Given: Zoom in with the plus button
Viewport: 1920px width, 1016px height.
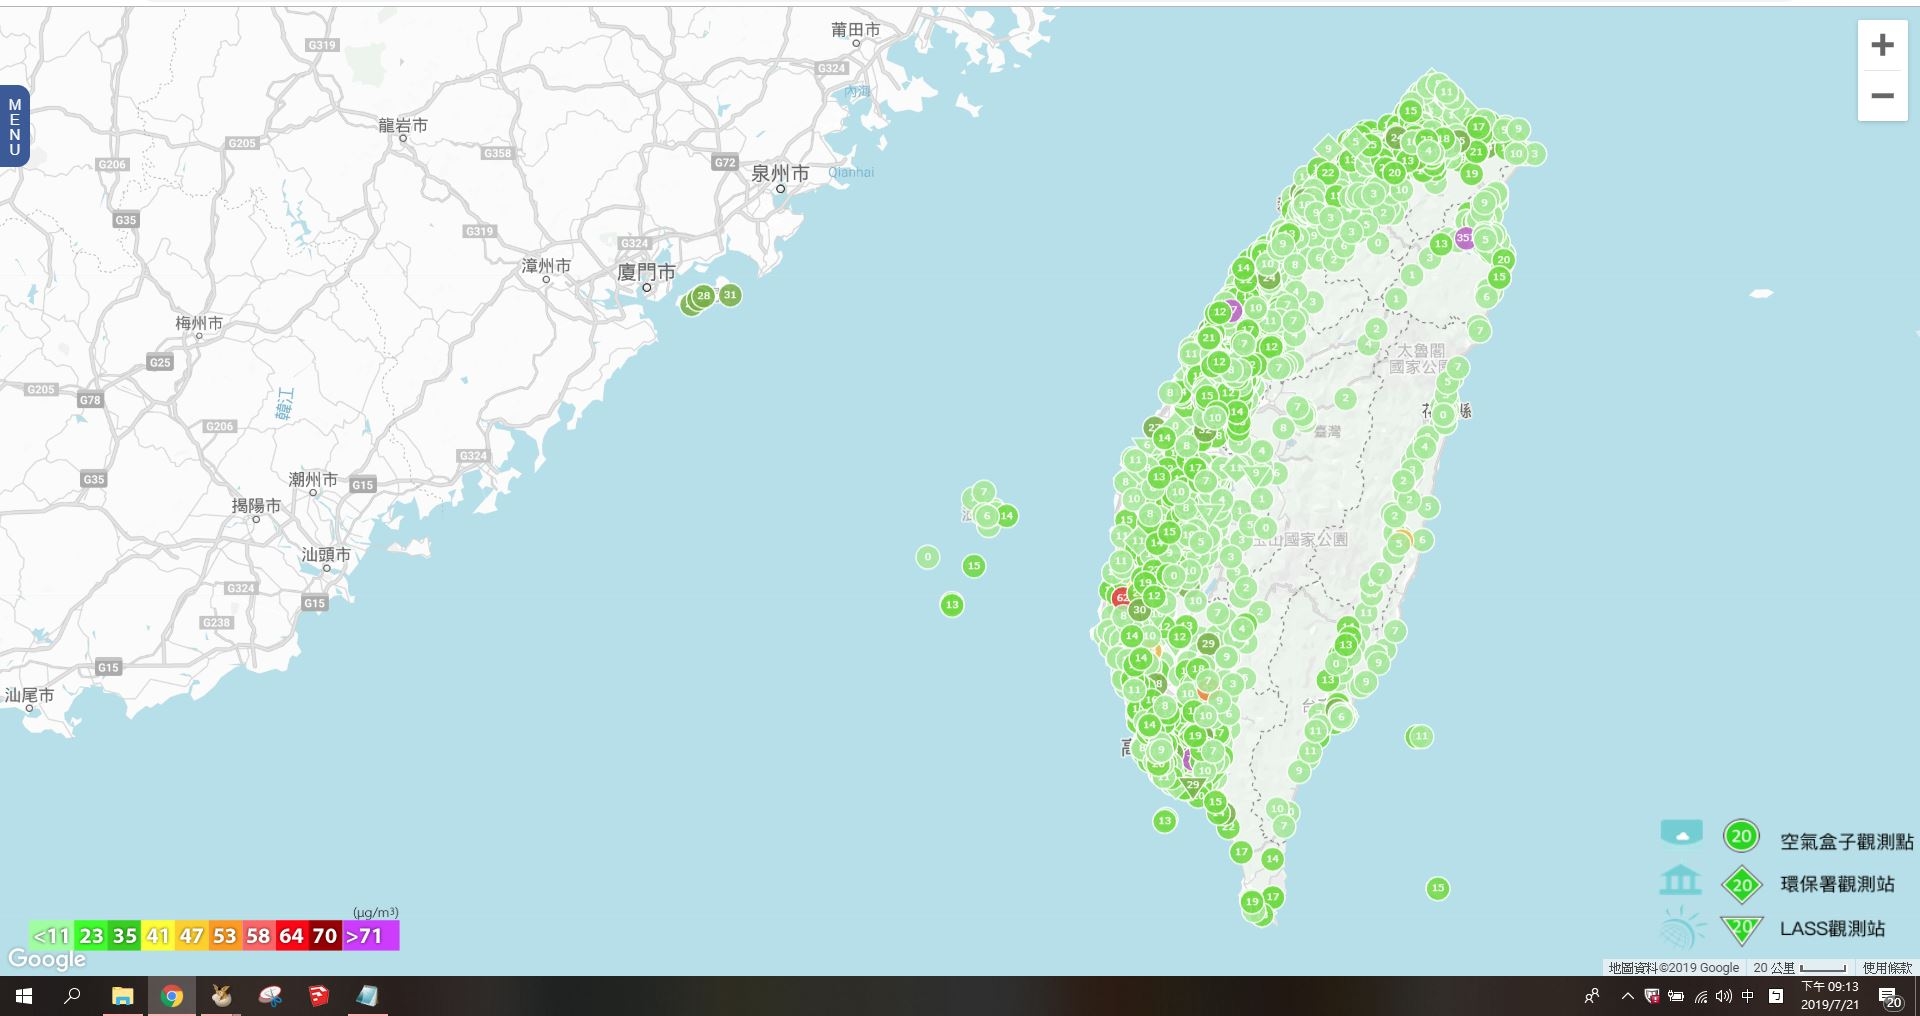Looking at the screenshot, I should 1882,45.
